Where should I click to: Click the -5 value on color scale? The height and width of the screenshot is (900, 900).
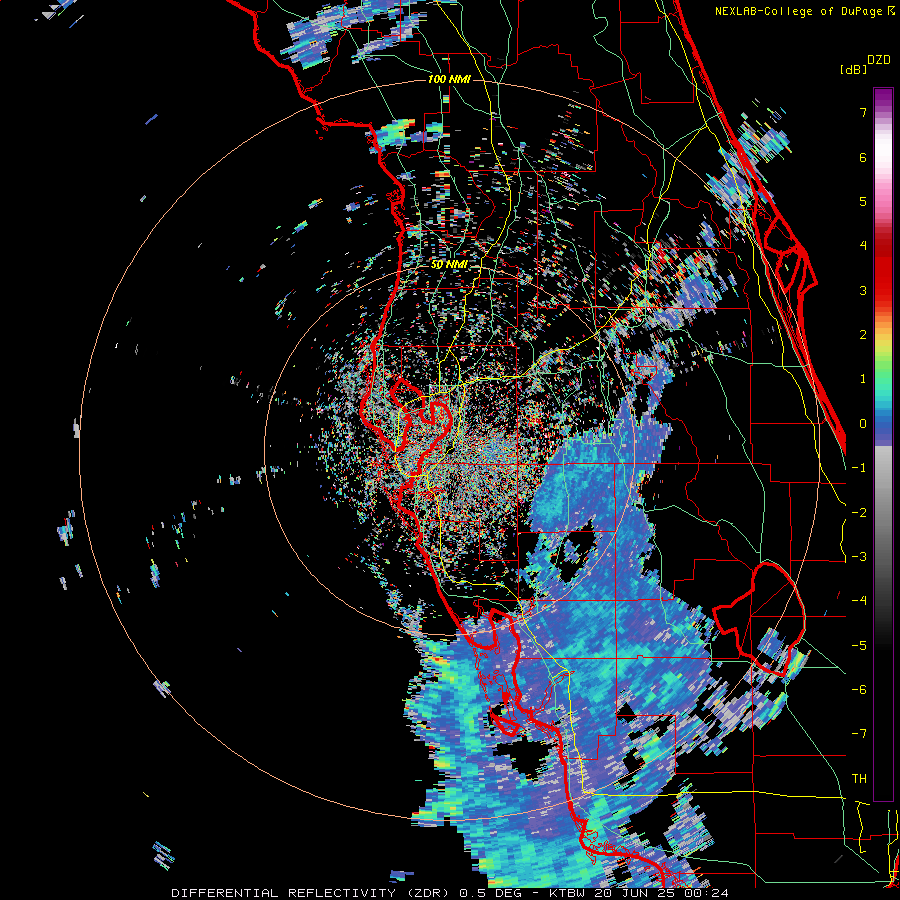tap(859, 645)
